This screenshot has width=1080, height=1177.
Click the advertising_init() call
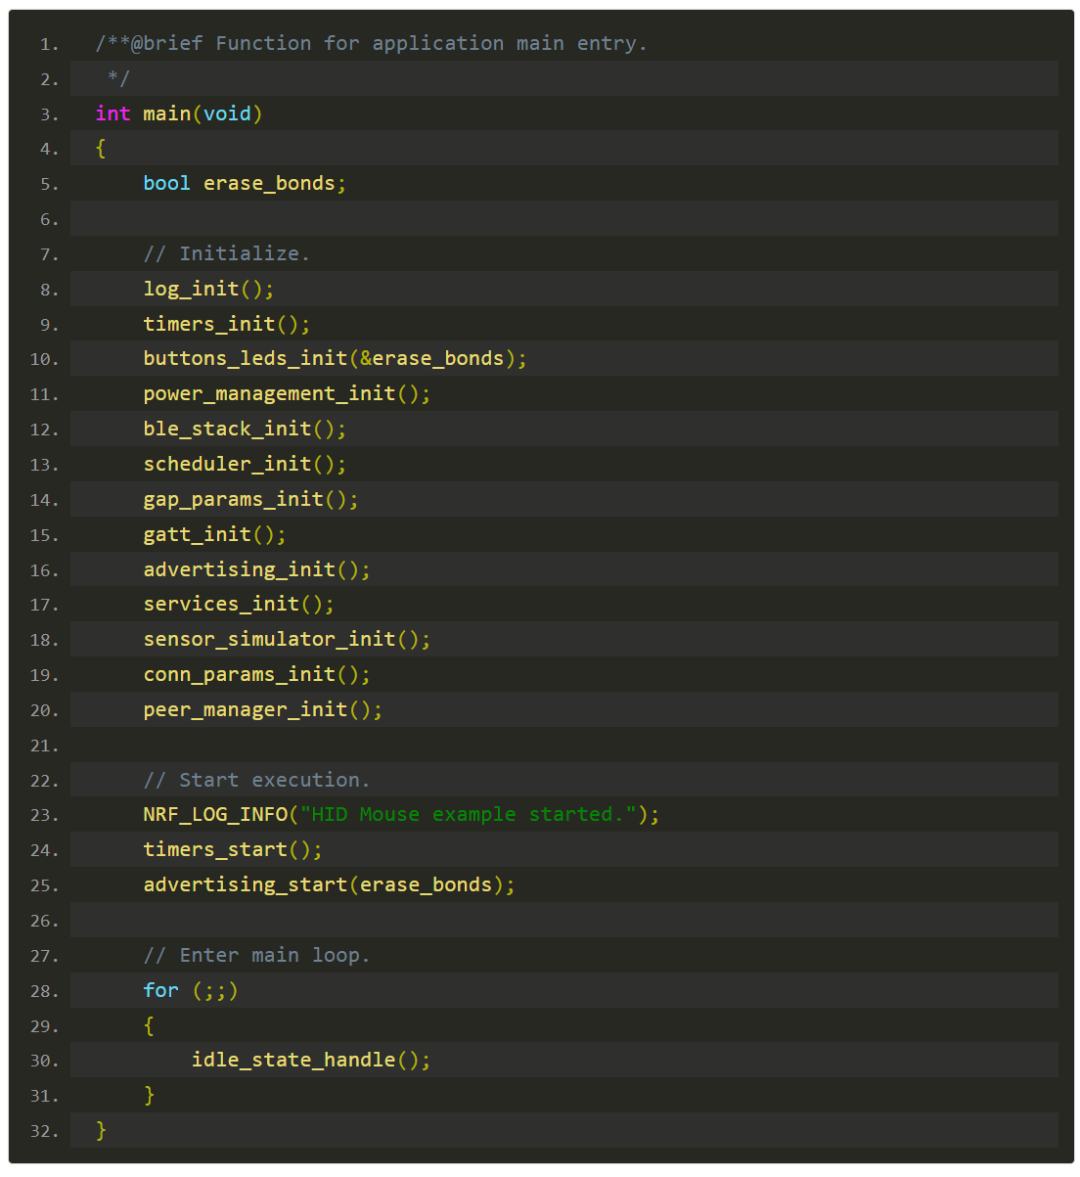(257, 570)
